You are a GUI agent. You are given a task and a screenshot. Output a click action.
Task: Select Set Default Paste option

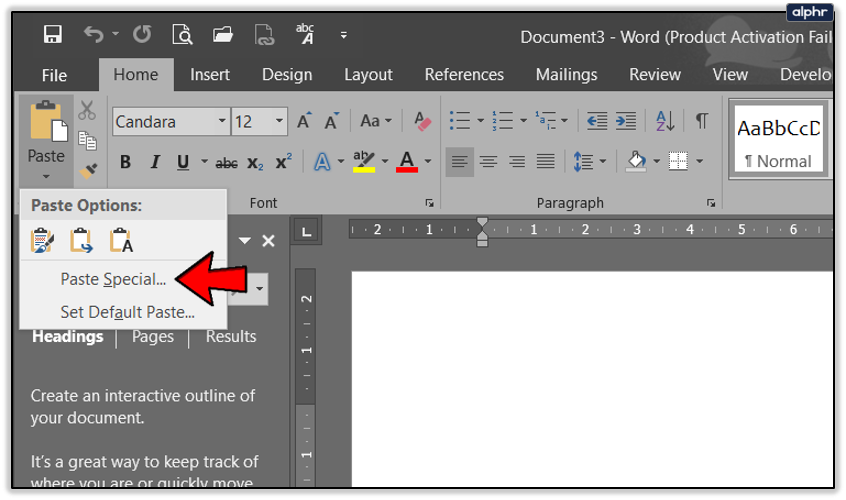(x=127, y=312)
